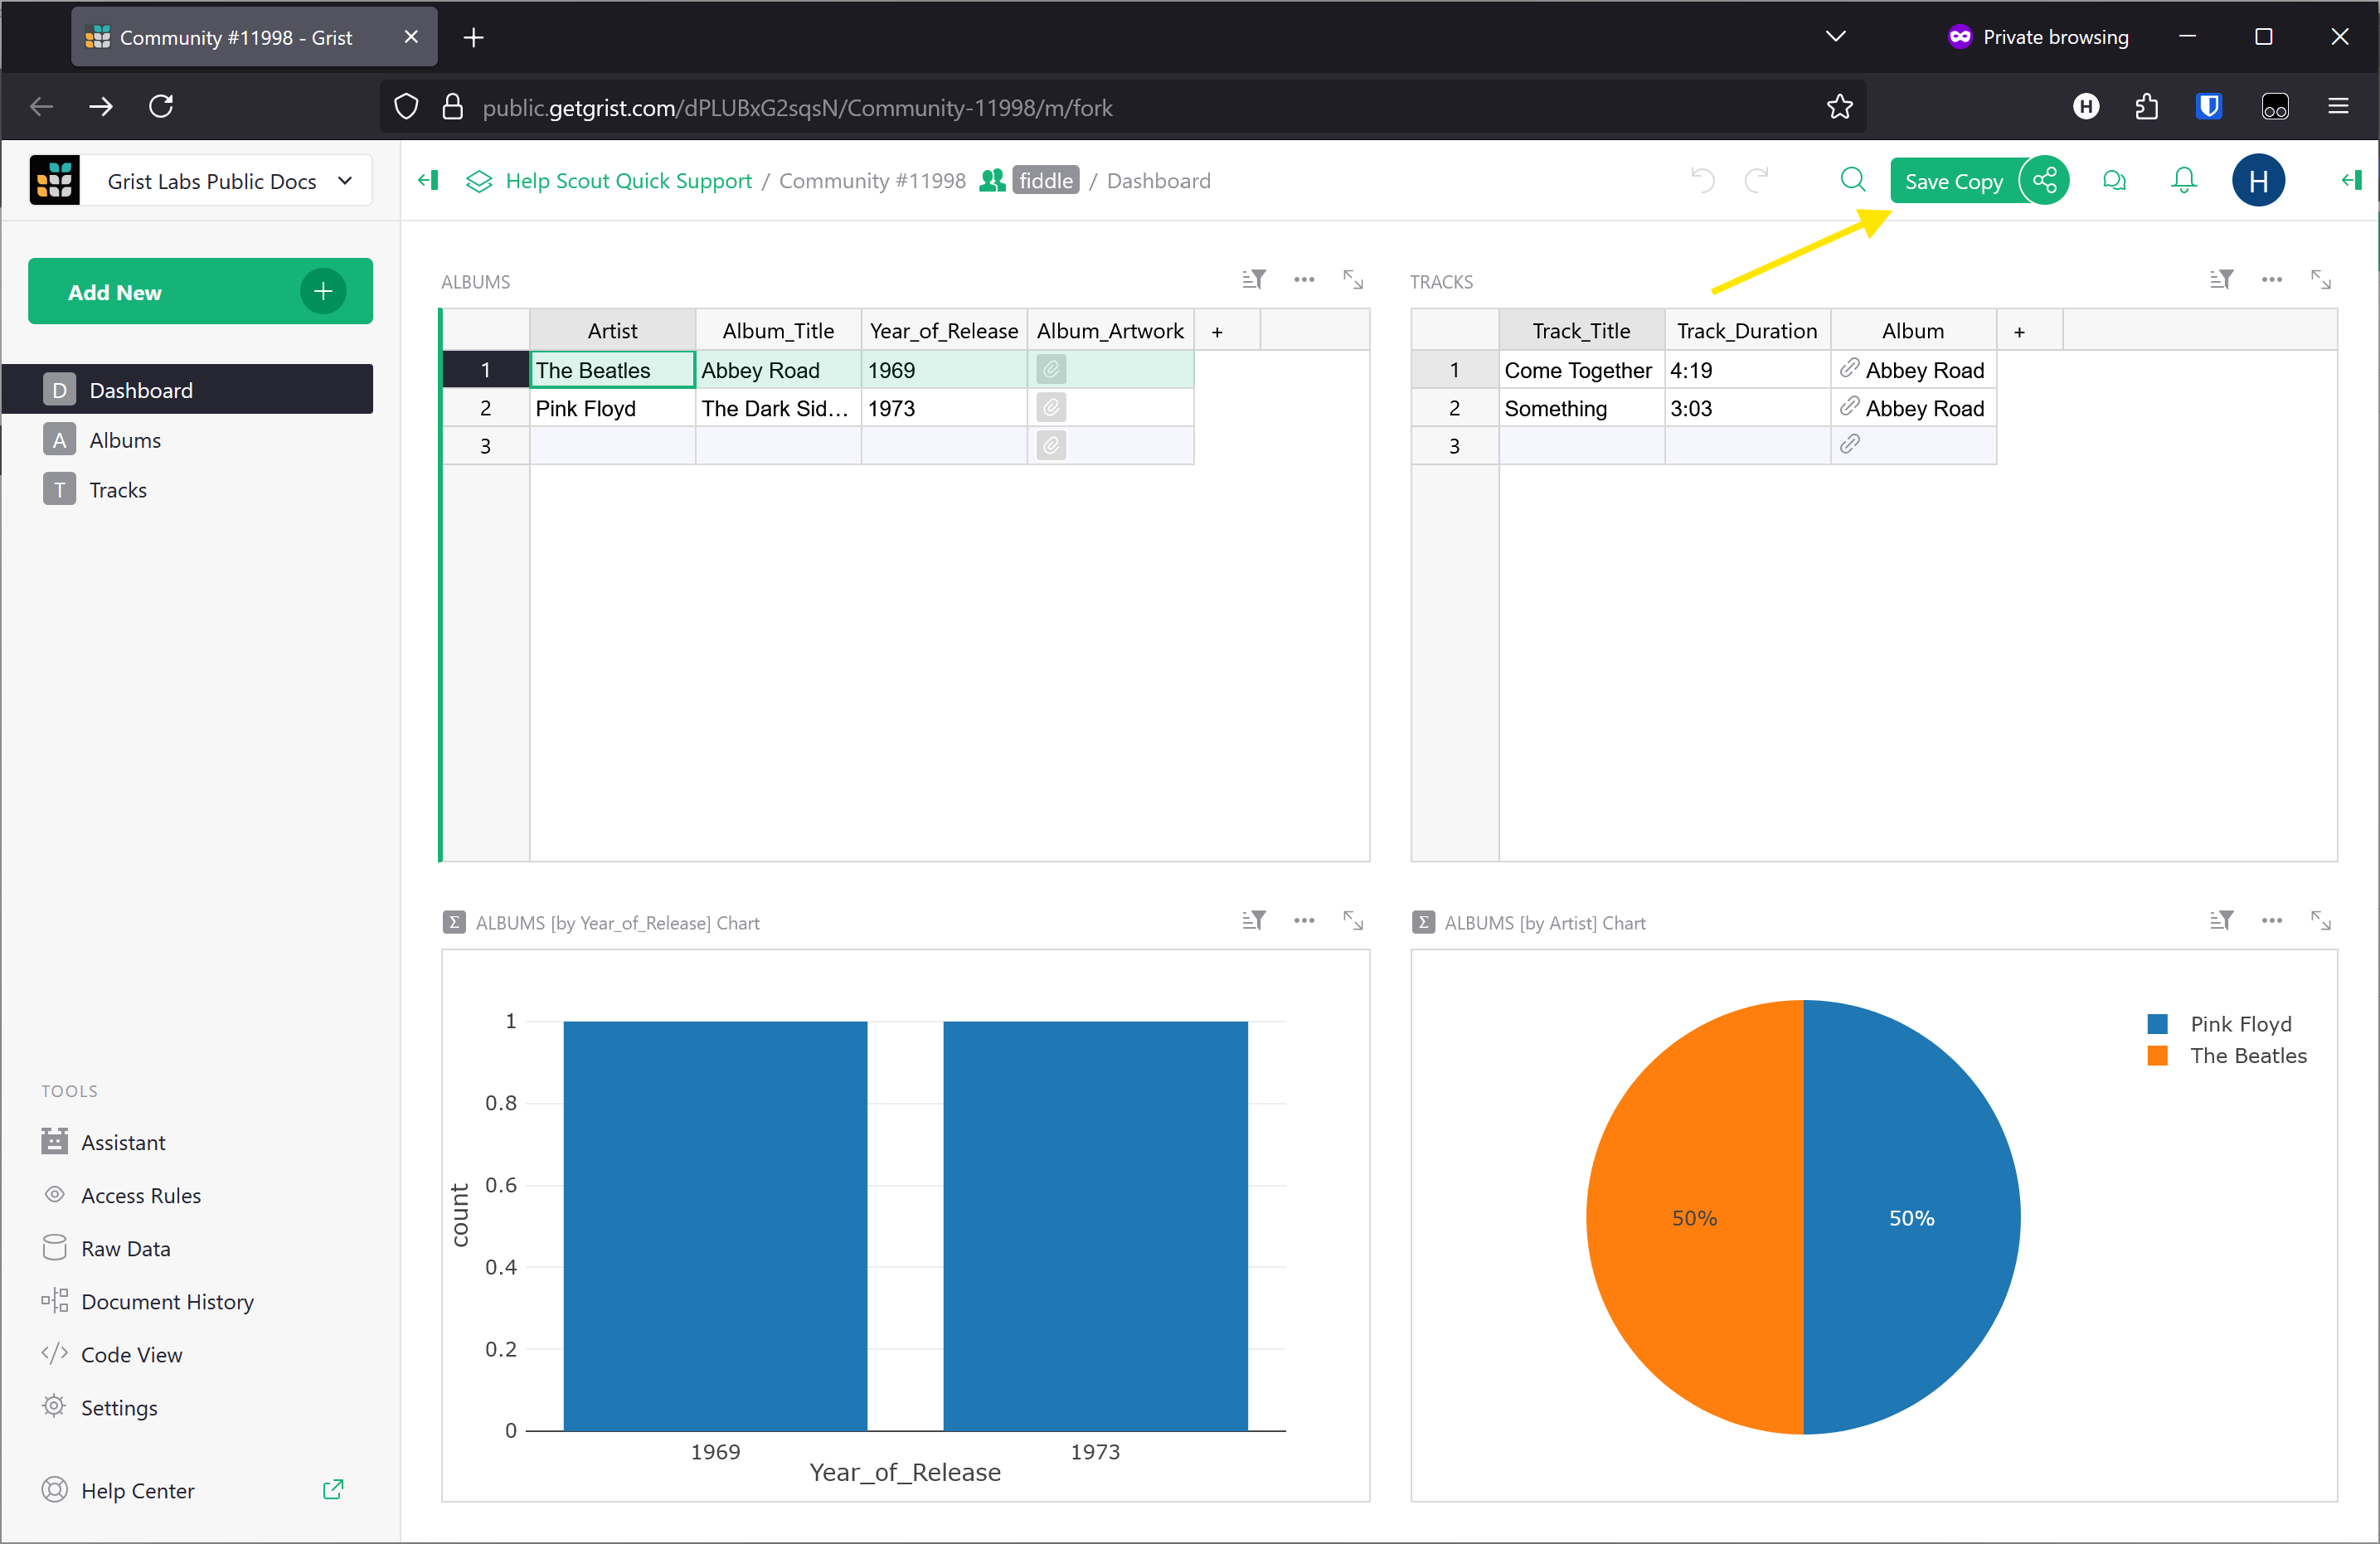Open the three-dot menu of the ALBUMS [by Artist] Chart

(x=2271, y=921)
